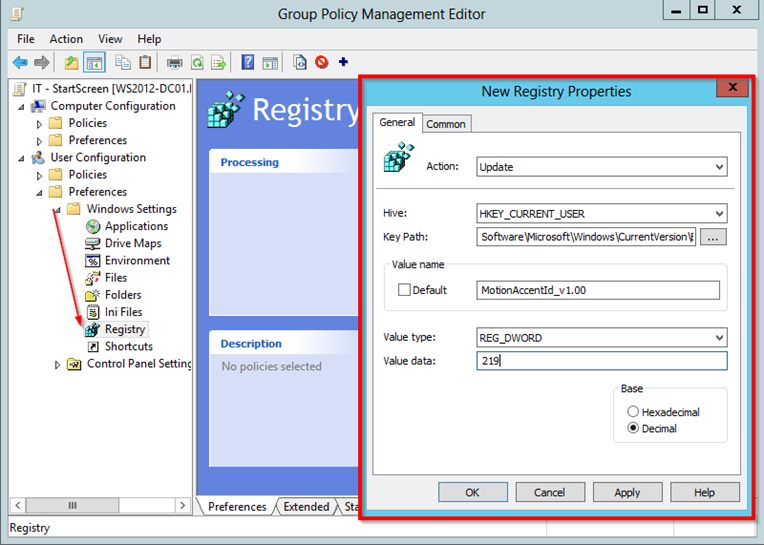This screenshot has height=545, width=764.
Task: Click the gray Forward arrow toolbar icon
Action: pos(42,62)
